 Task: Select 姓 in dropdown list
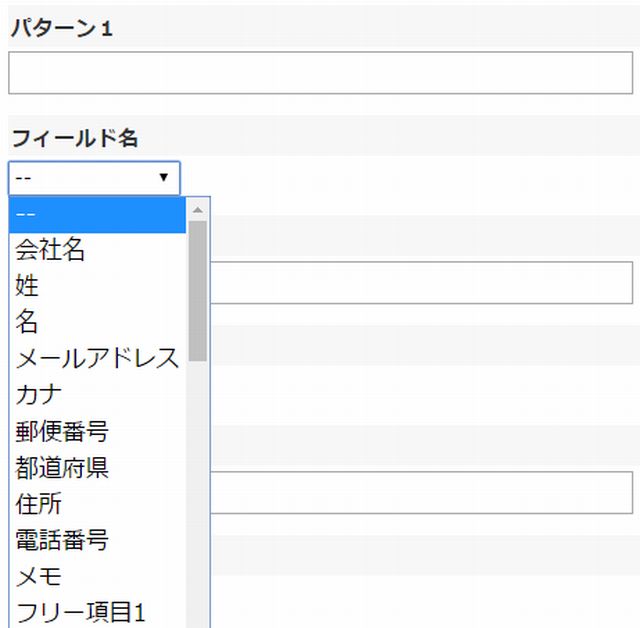point(98,285)
